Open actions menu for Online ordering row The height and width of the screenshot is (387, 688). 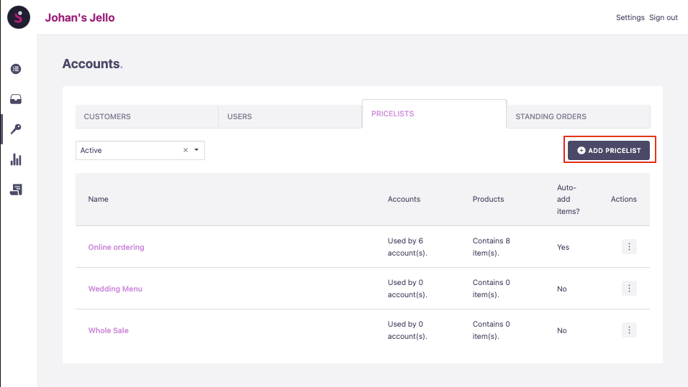coord(629,247)
